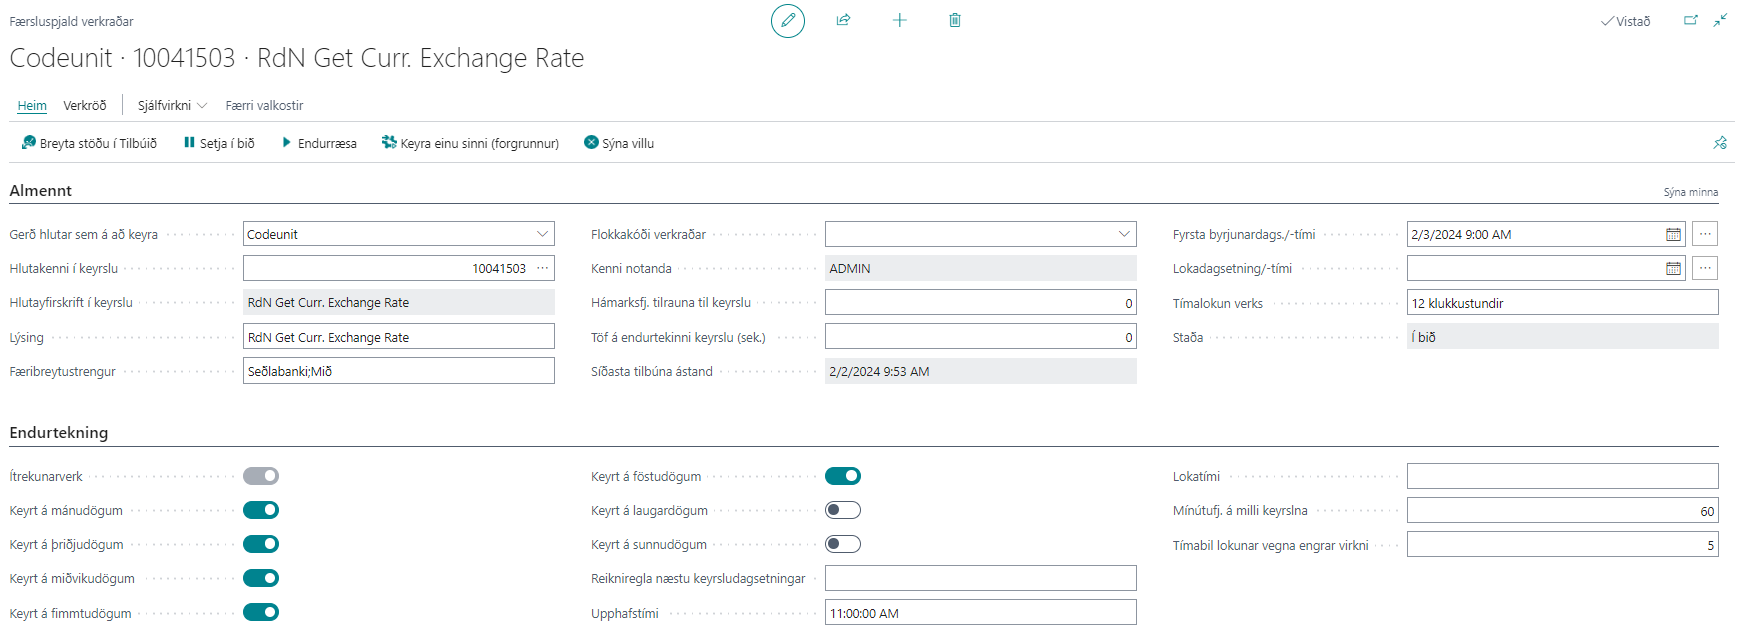Click Setja í bið button
This screenshot has width=1737, height=635.
pos(219,144)
